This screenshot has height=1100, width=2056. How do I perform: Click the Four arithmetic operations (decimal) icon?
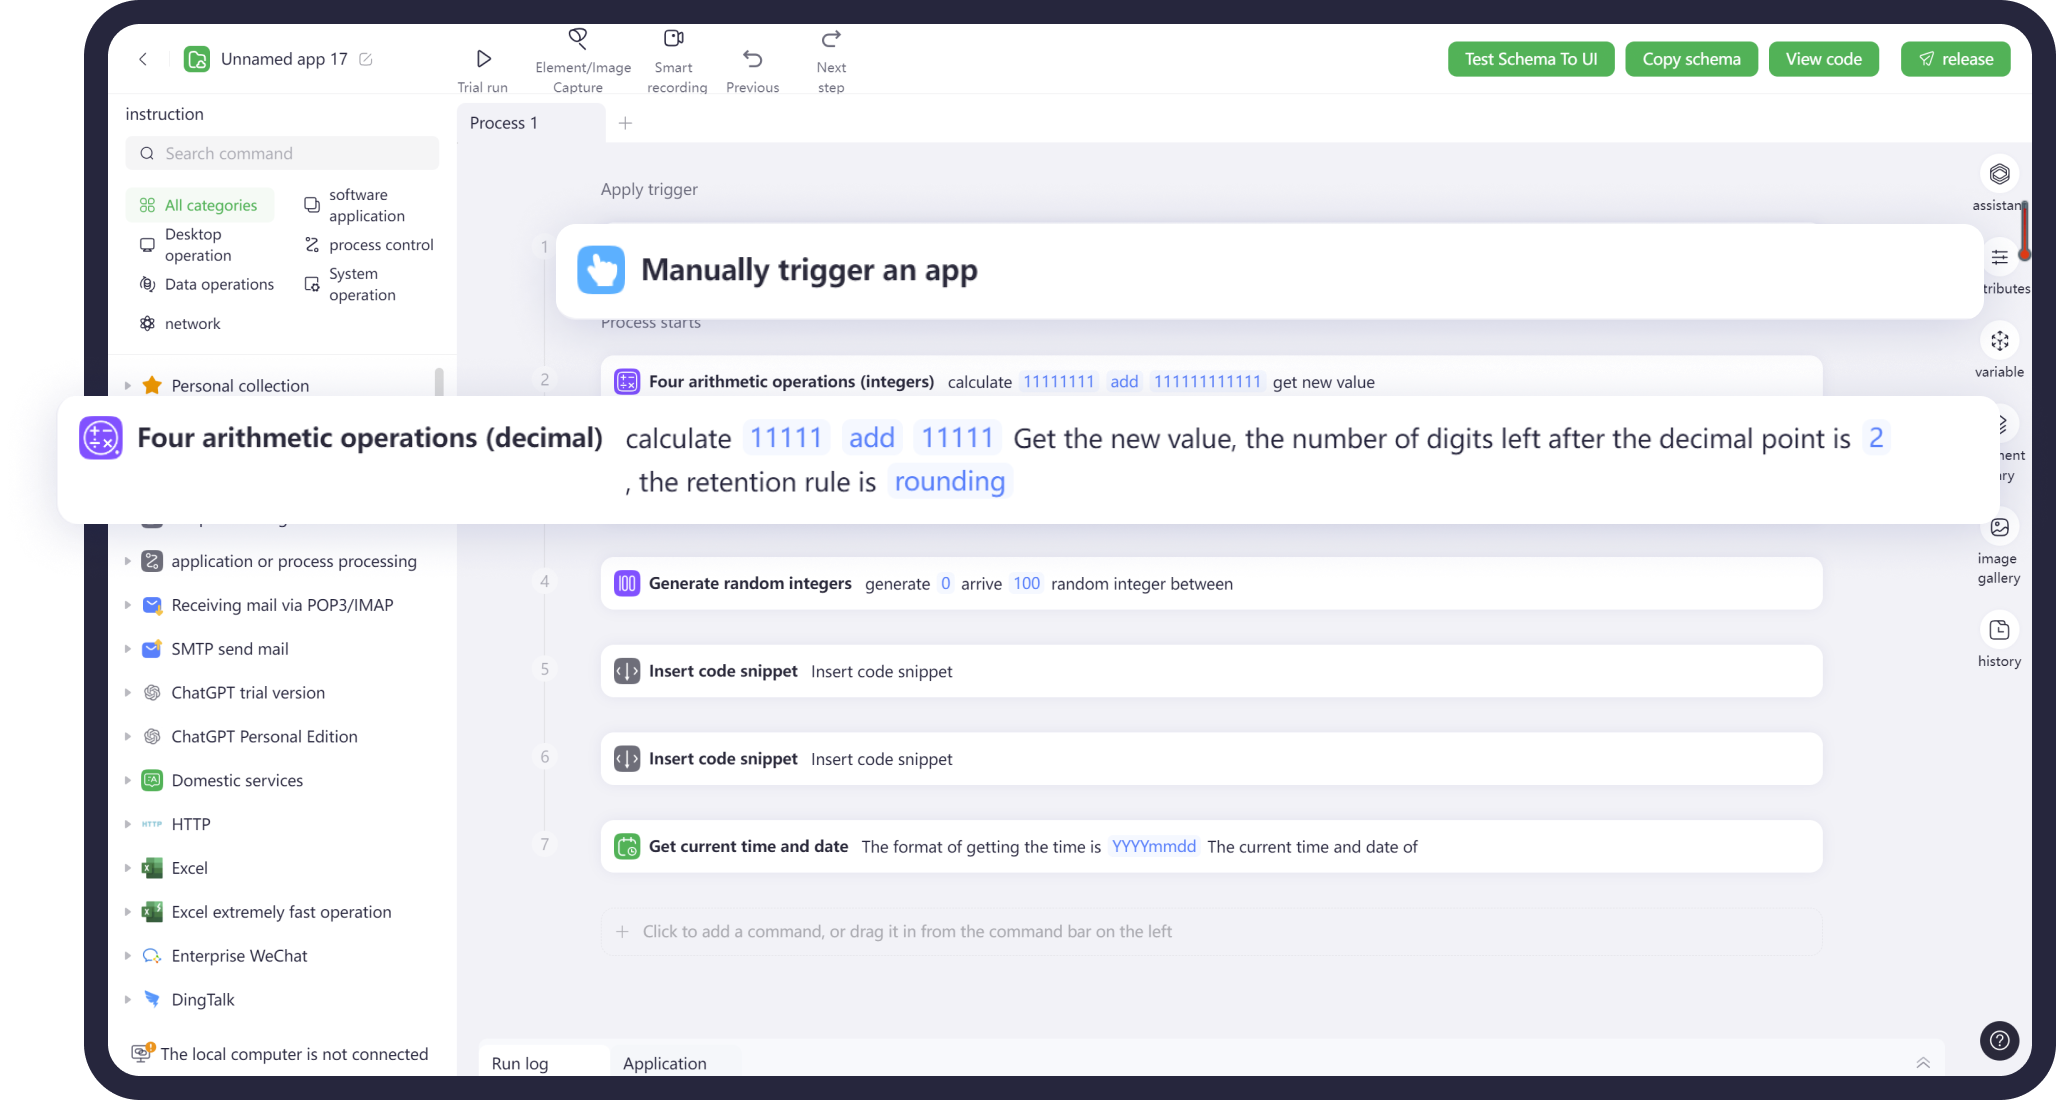click(x=101, y=438)
